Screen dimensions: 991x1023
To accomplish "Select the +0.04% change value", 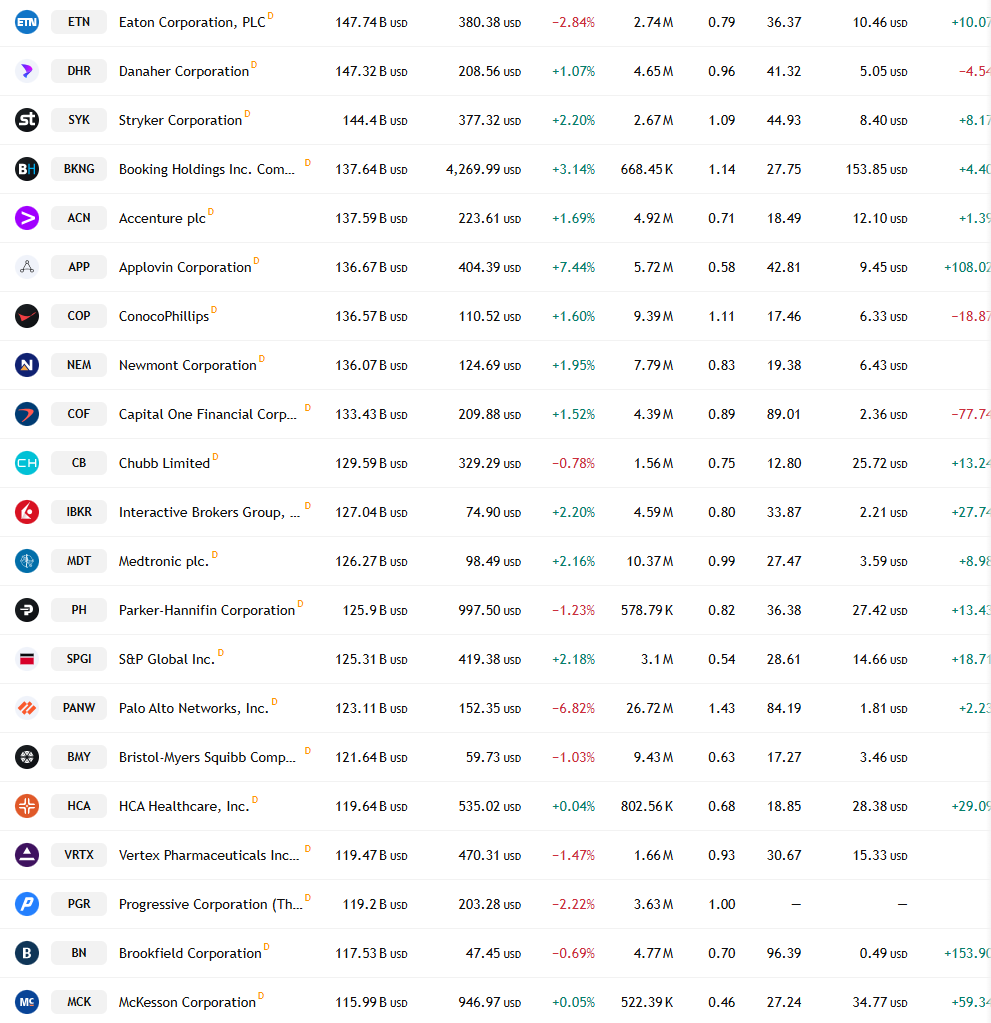I will [x=573, y=806].
